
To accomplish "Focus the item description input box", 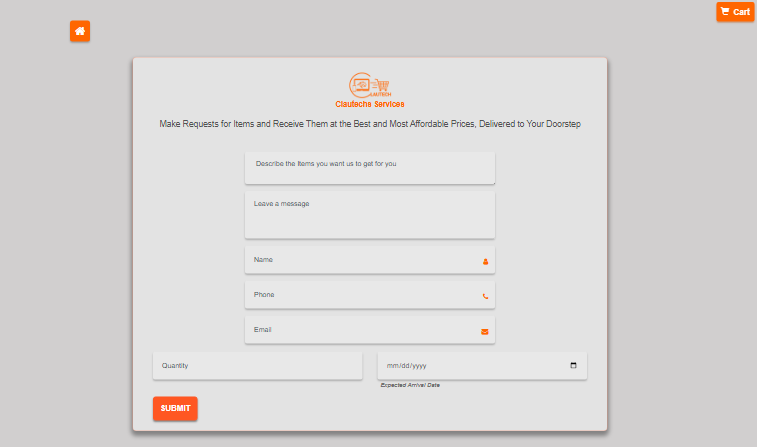I will 369,166.
